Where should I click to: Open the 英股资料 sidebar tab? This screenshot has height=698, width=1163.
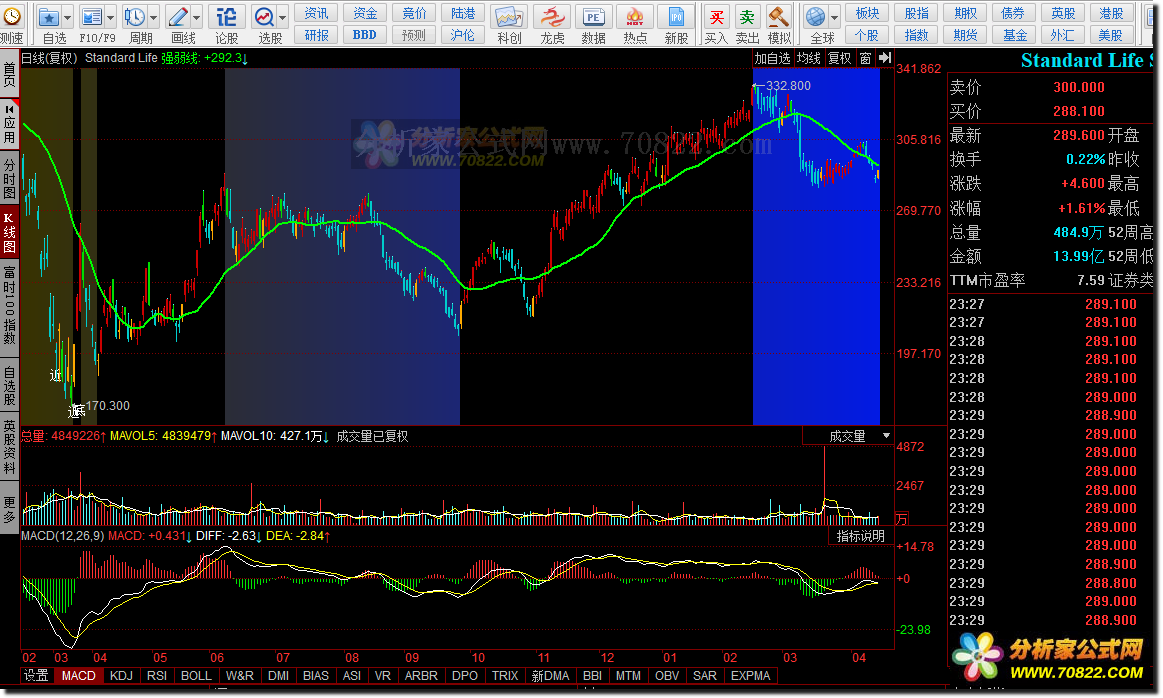point(9,447)
